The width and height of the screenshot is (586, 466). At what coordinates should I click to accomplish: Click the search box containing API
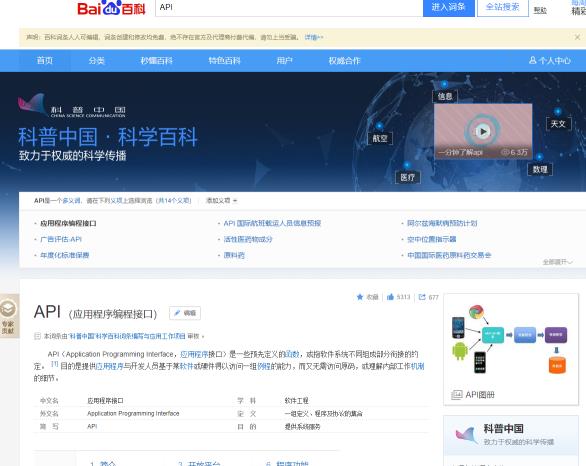pyautogui.click(x=289, y=7)
